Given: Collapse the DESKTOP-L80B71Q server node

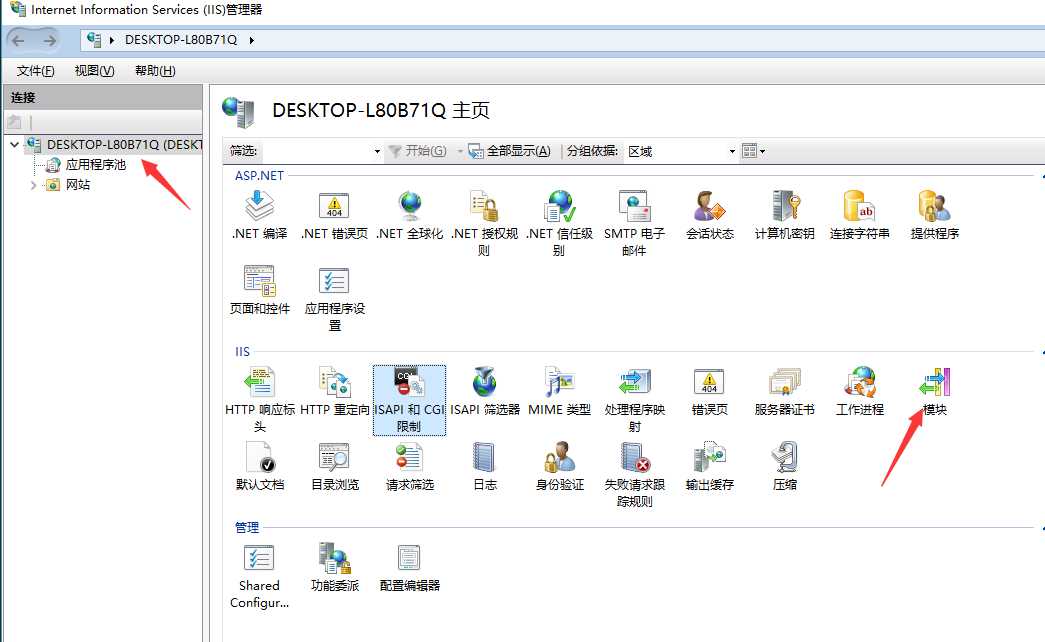Looking at the screenshot, I should tap(14, 145).
